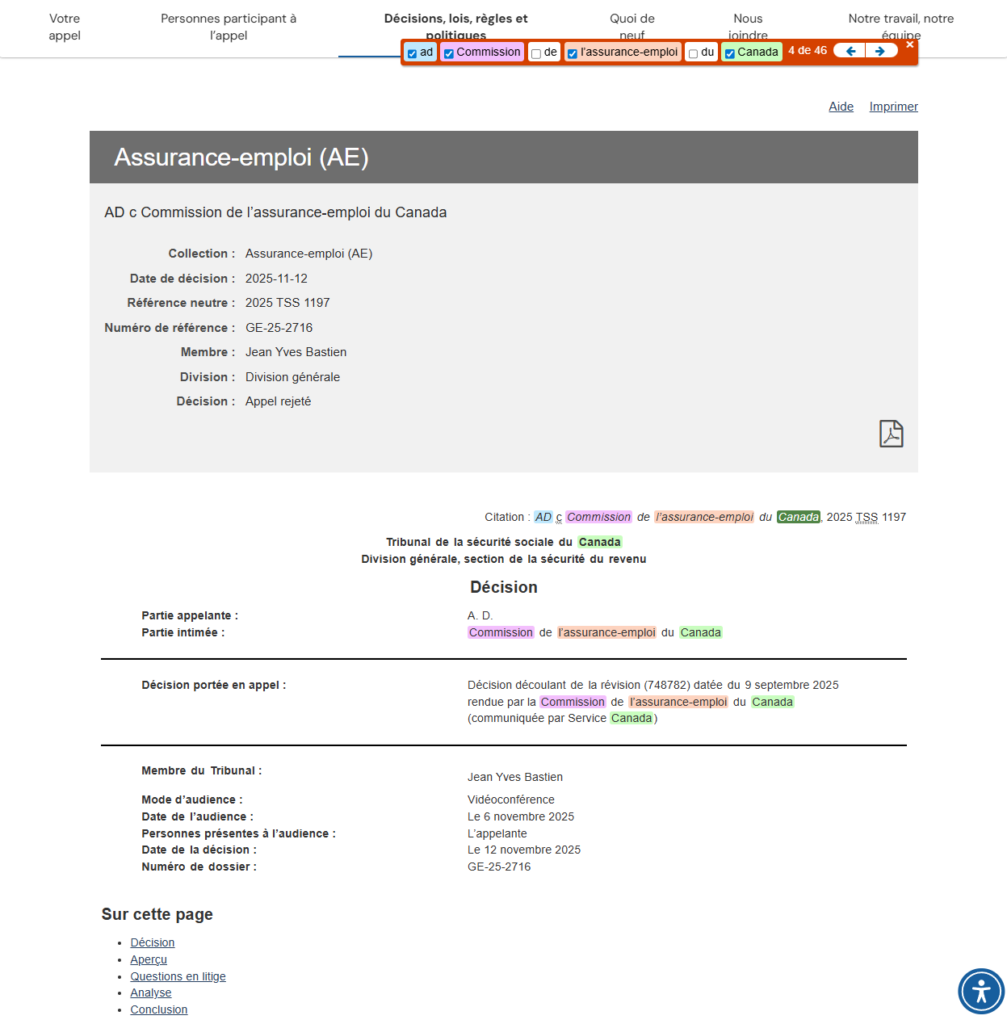Go to next search highlight match

point(880,51)
